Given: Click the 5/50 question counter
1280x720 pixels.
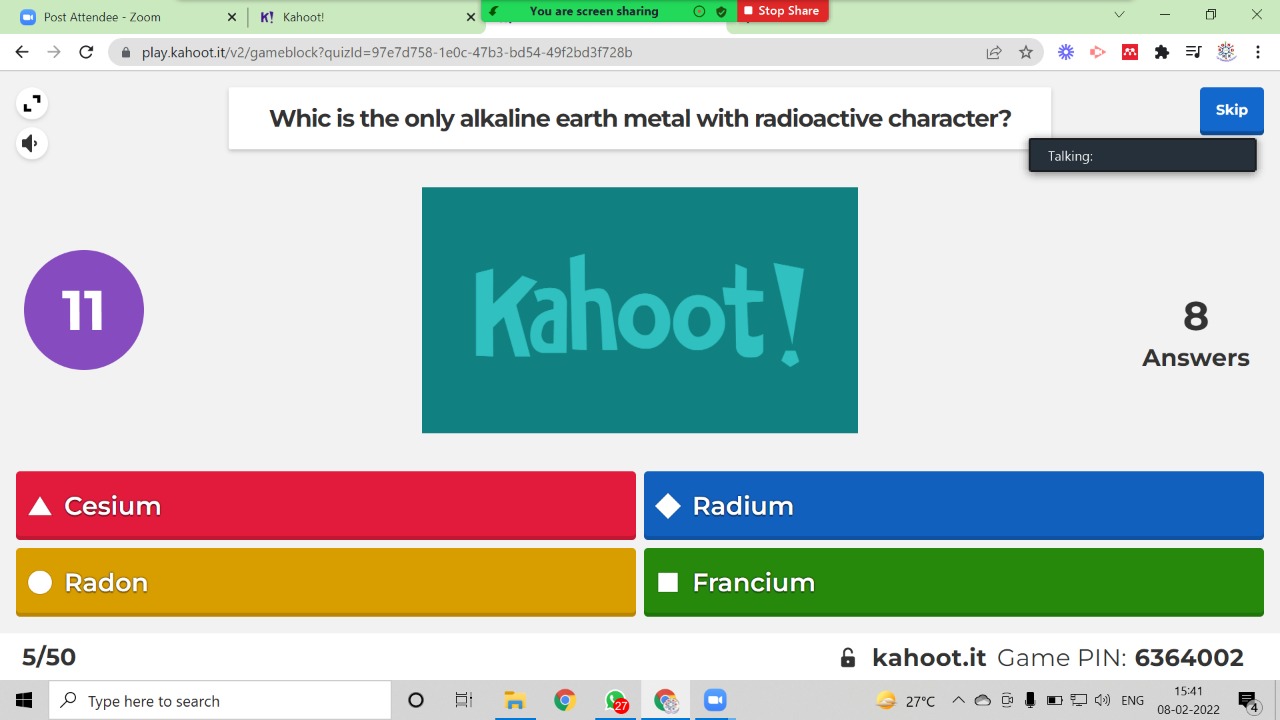Looking at the screenshot, I should point(49,657).
